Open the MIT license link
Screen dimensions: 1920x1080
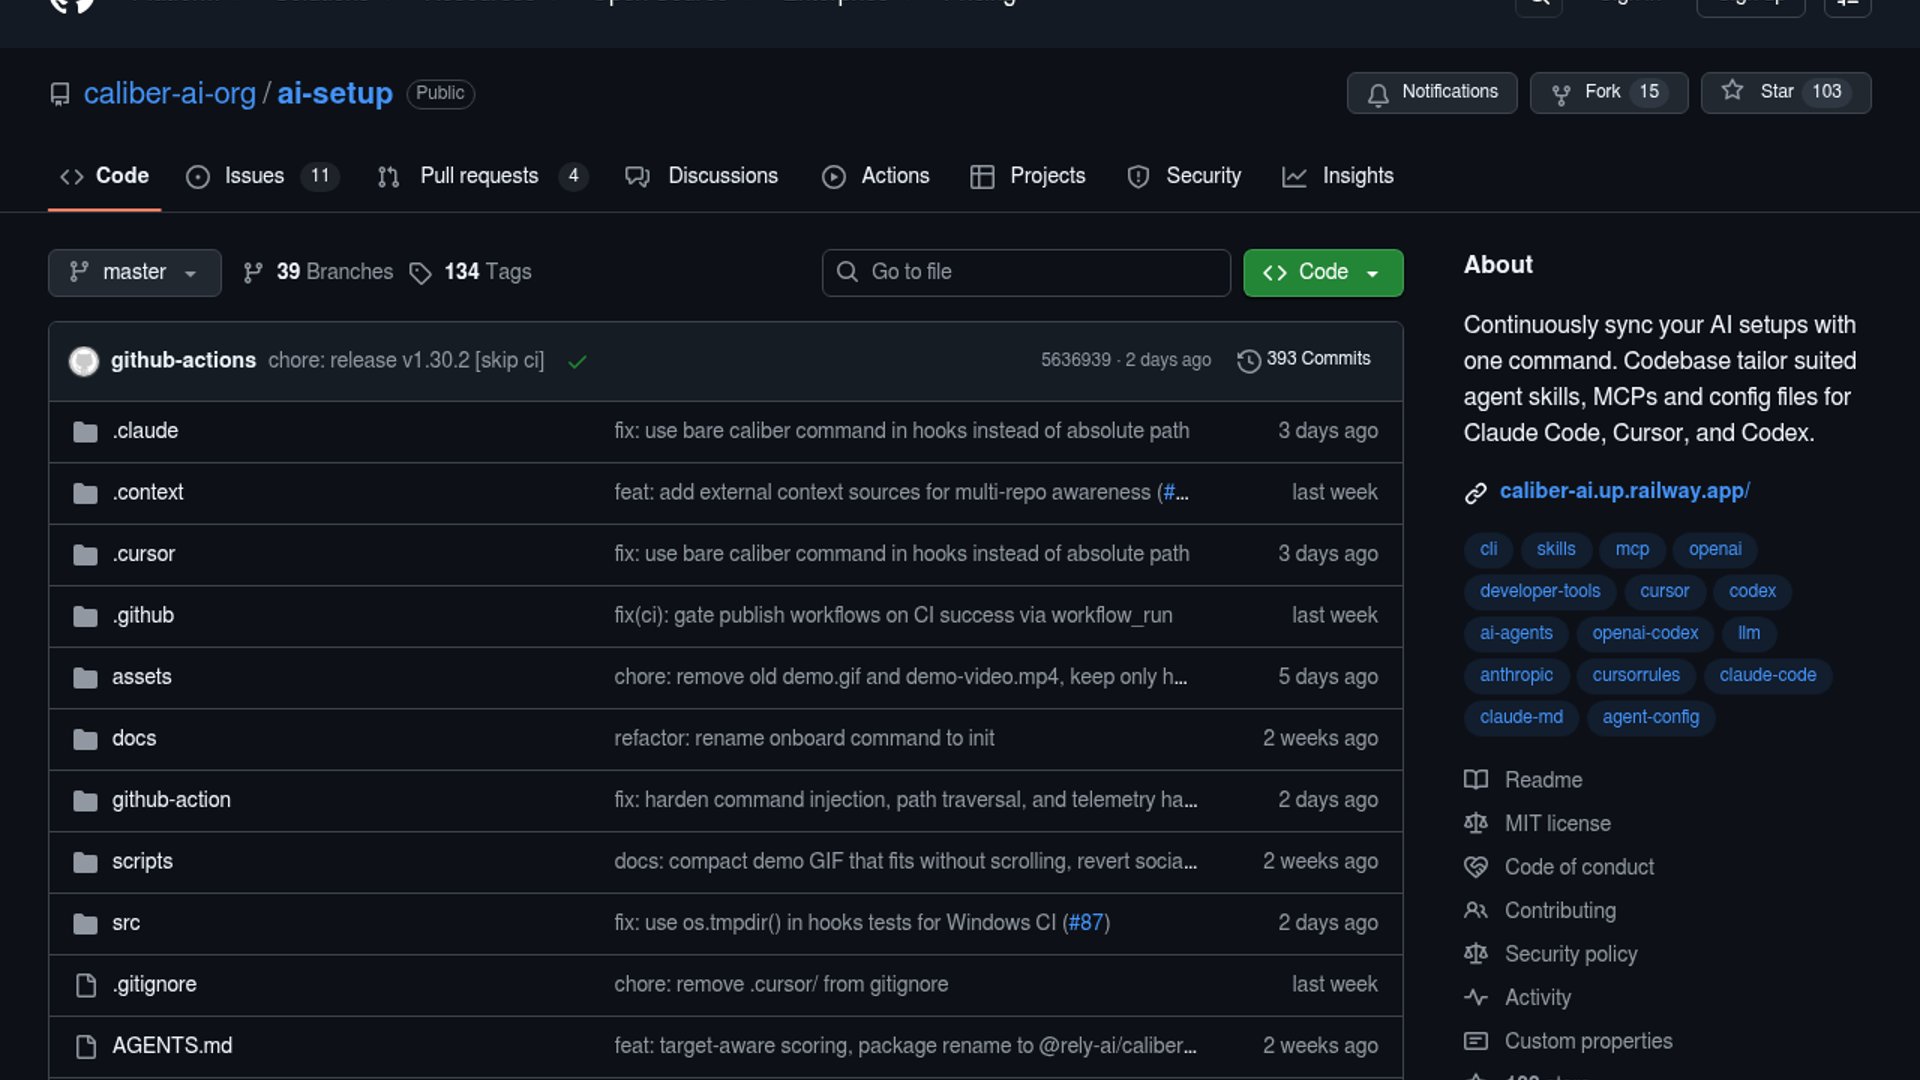pos(1557,824)
